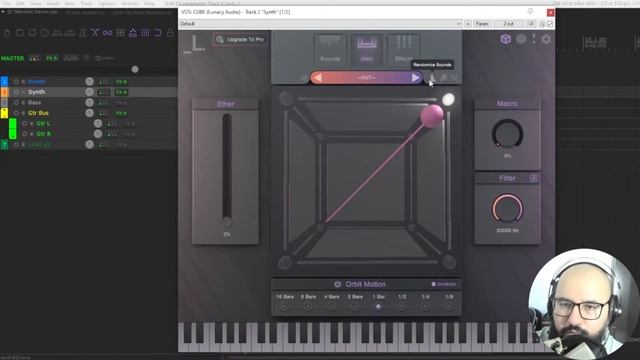Click the UI button in plugin header
Image resolution: width=640 pixels, height=360 pixels.
click(531, 24)
